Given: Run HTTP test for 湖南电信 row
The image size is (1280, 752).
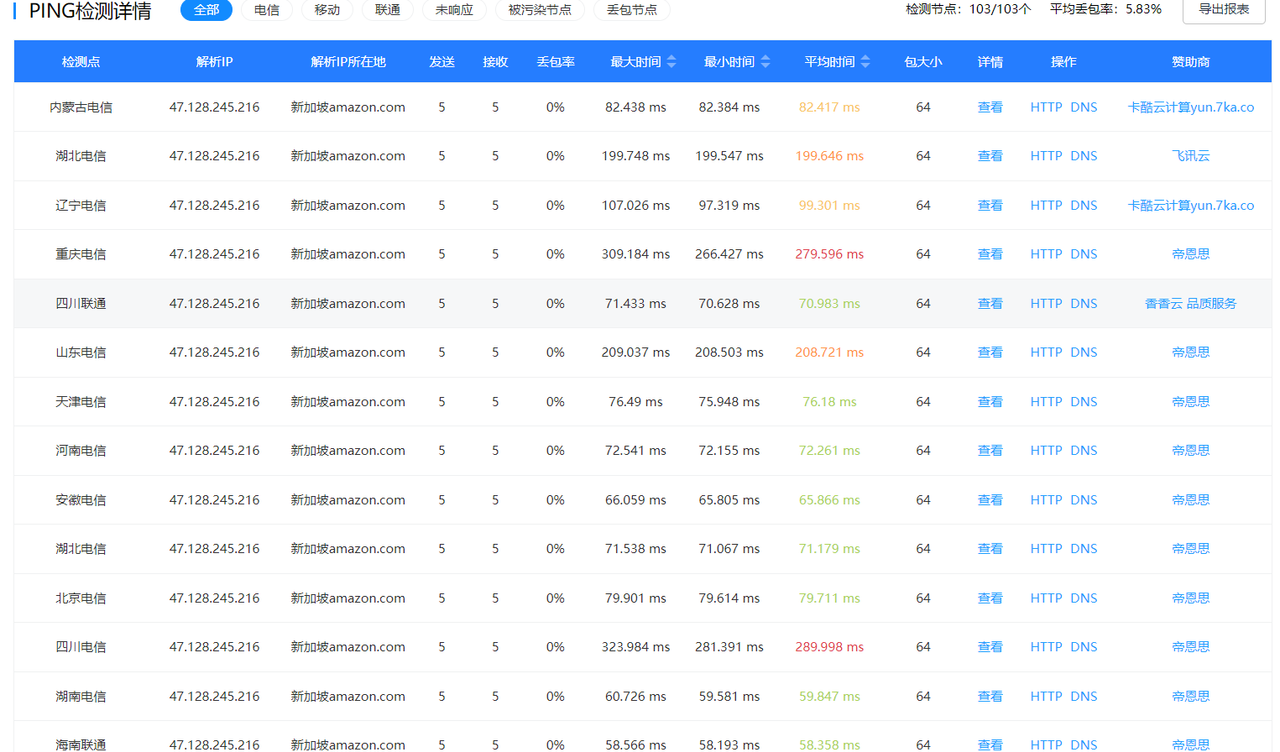Looking at the screenshot, I should [1046, 696].
